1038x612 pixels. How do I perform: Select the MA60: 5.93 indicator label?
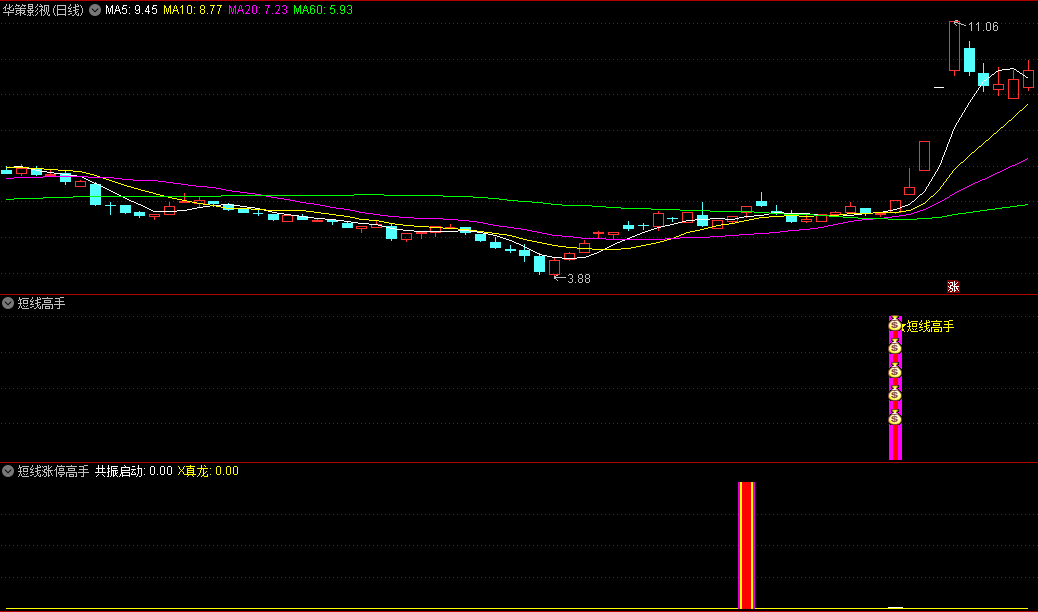[323, 10]
